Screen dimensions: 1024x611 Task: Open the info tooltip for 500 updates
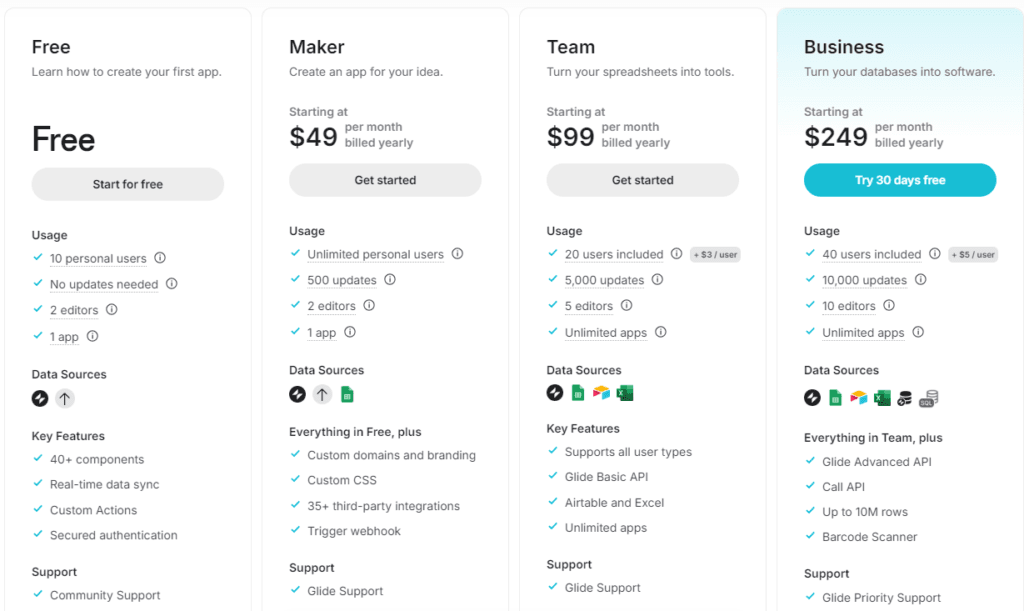pos(390,279)
